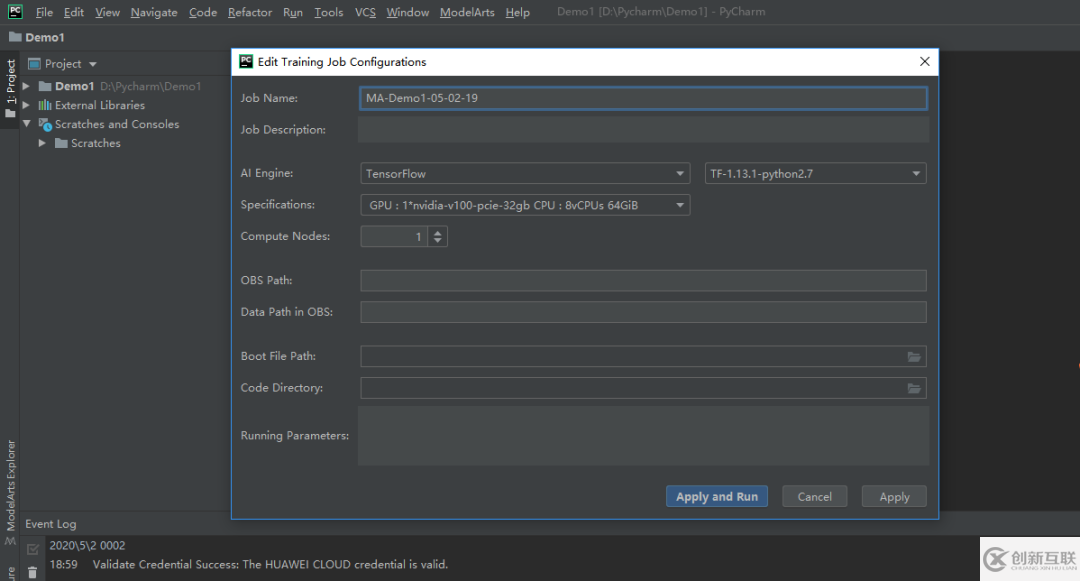1080x581 pixels.
Task: Clear the Event Log with the trash icon
Action: 32,571
